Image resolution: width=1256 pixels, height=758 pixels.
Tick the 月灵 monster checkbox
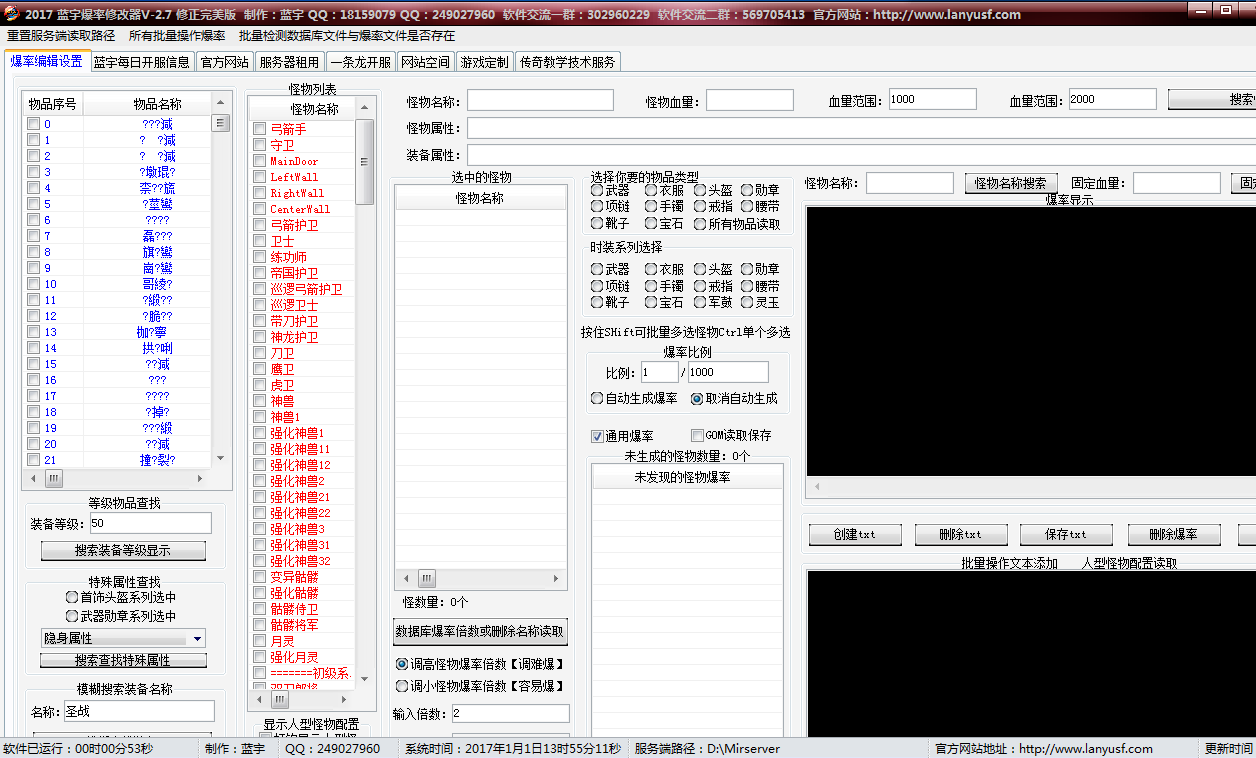click(x=260, y=641)
